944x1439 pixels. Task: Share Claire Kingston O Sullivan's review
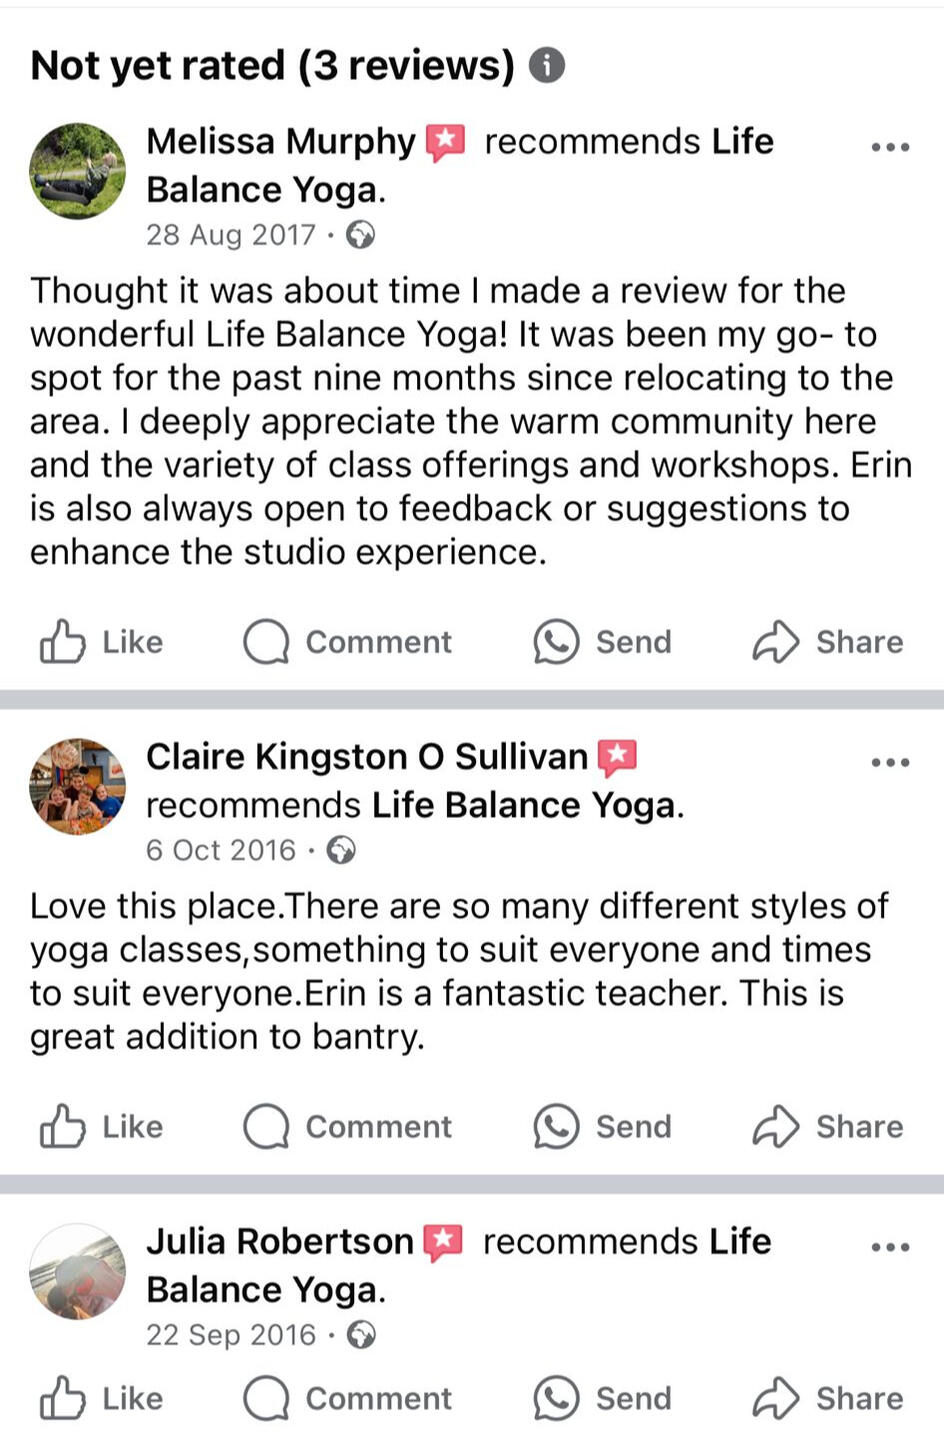pyautogui.click(x=828, y=1127)
